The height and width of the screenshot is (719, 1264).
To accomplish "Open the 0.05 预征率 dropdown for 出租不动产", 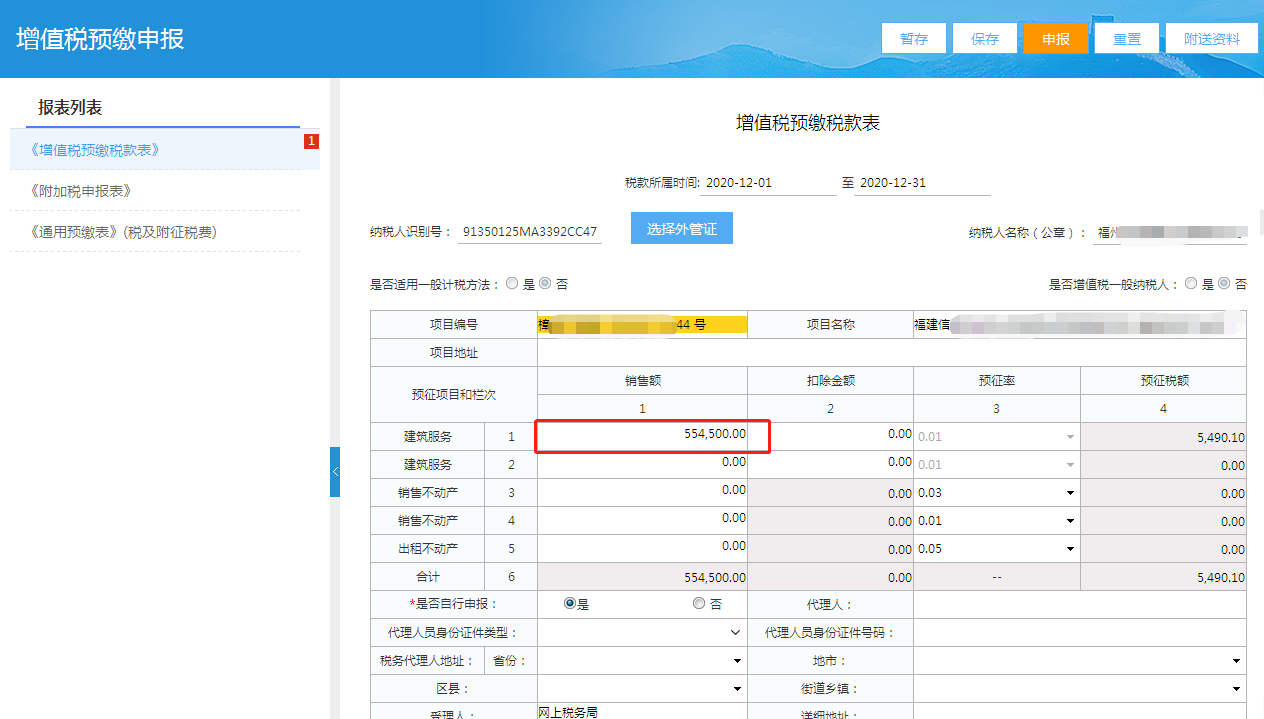I will click(996, 549).
